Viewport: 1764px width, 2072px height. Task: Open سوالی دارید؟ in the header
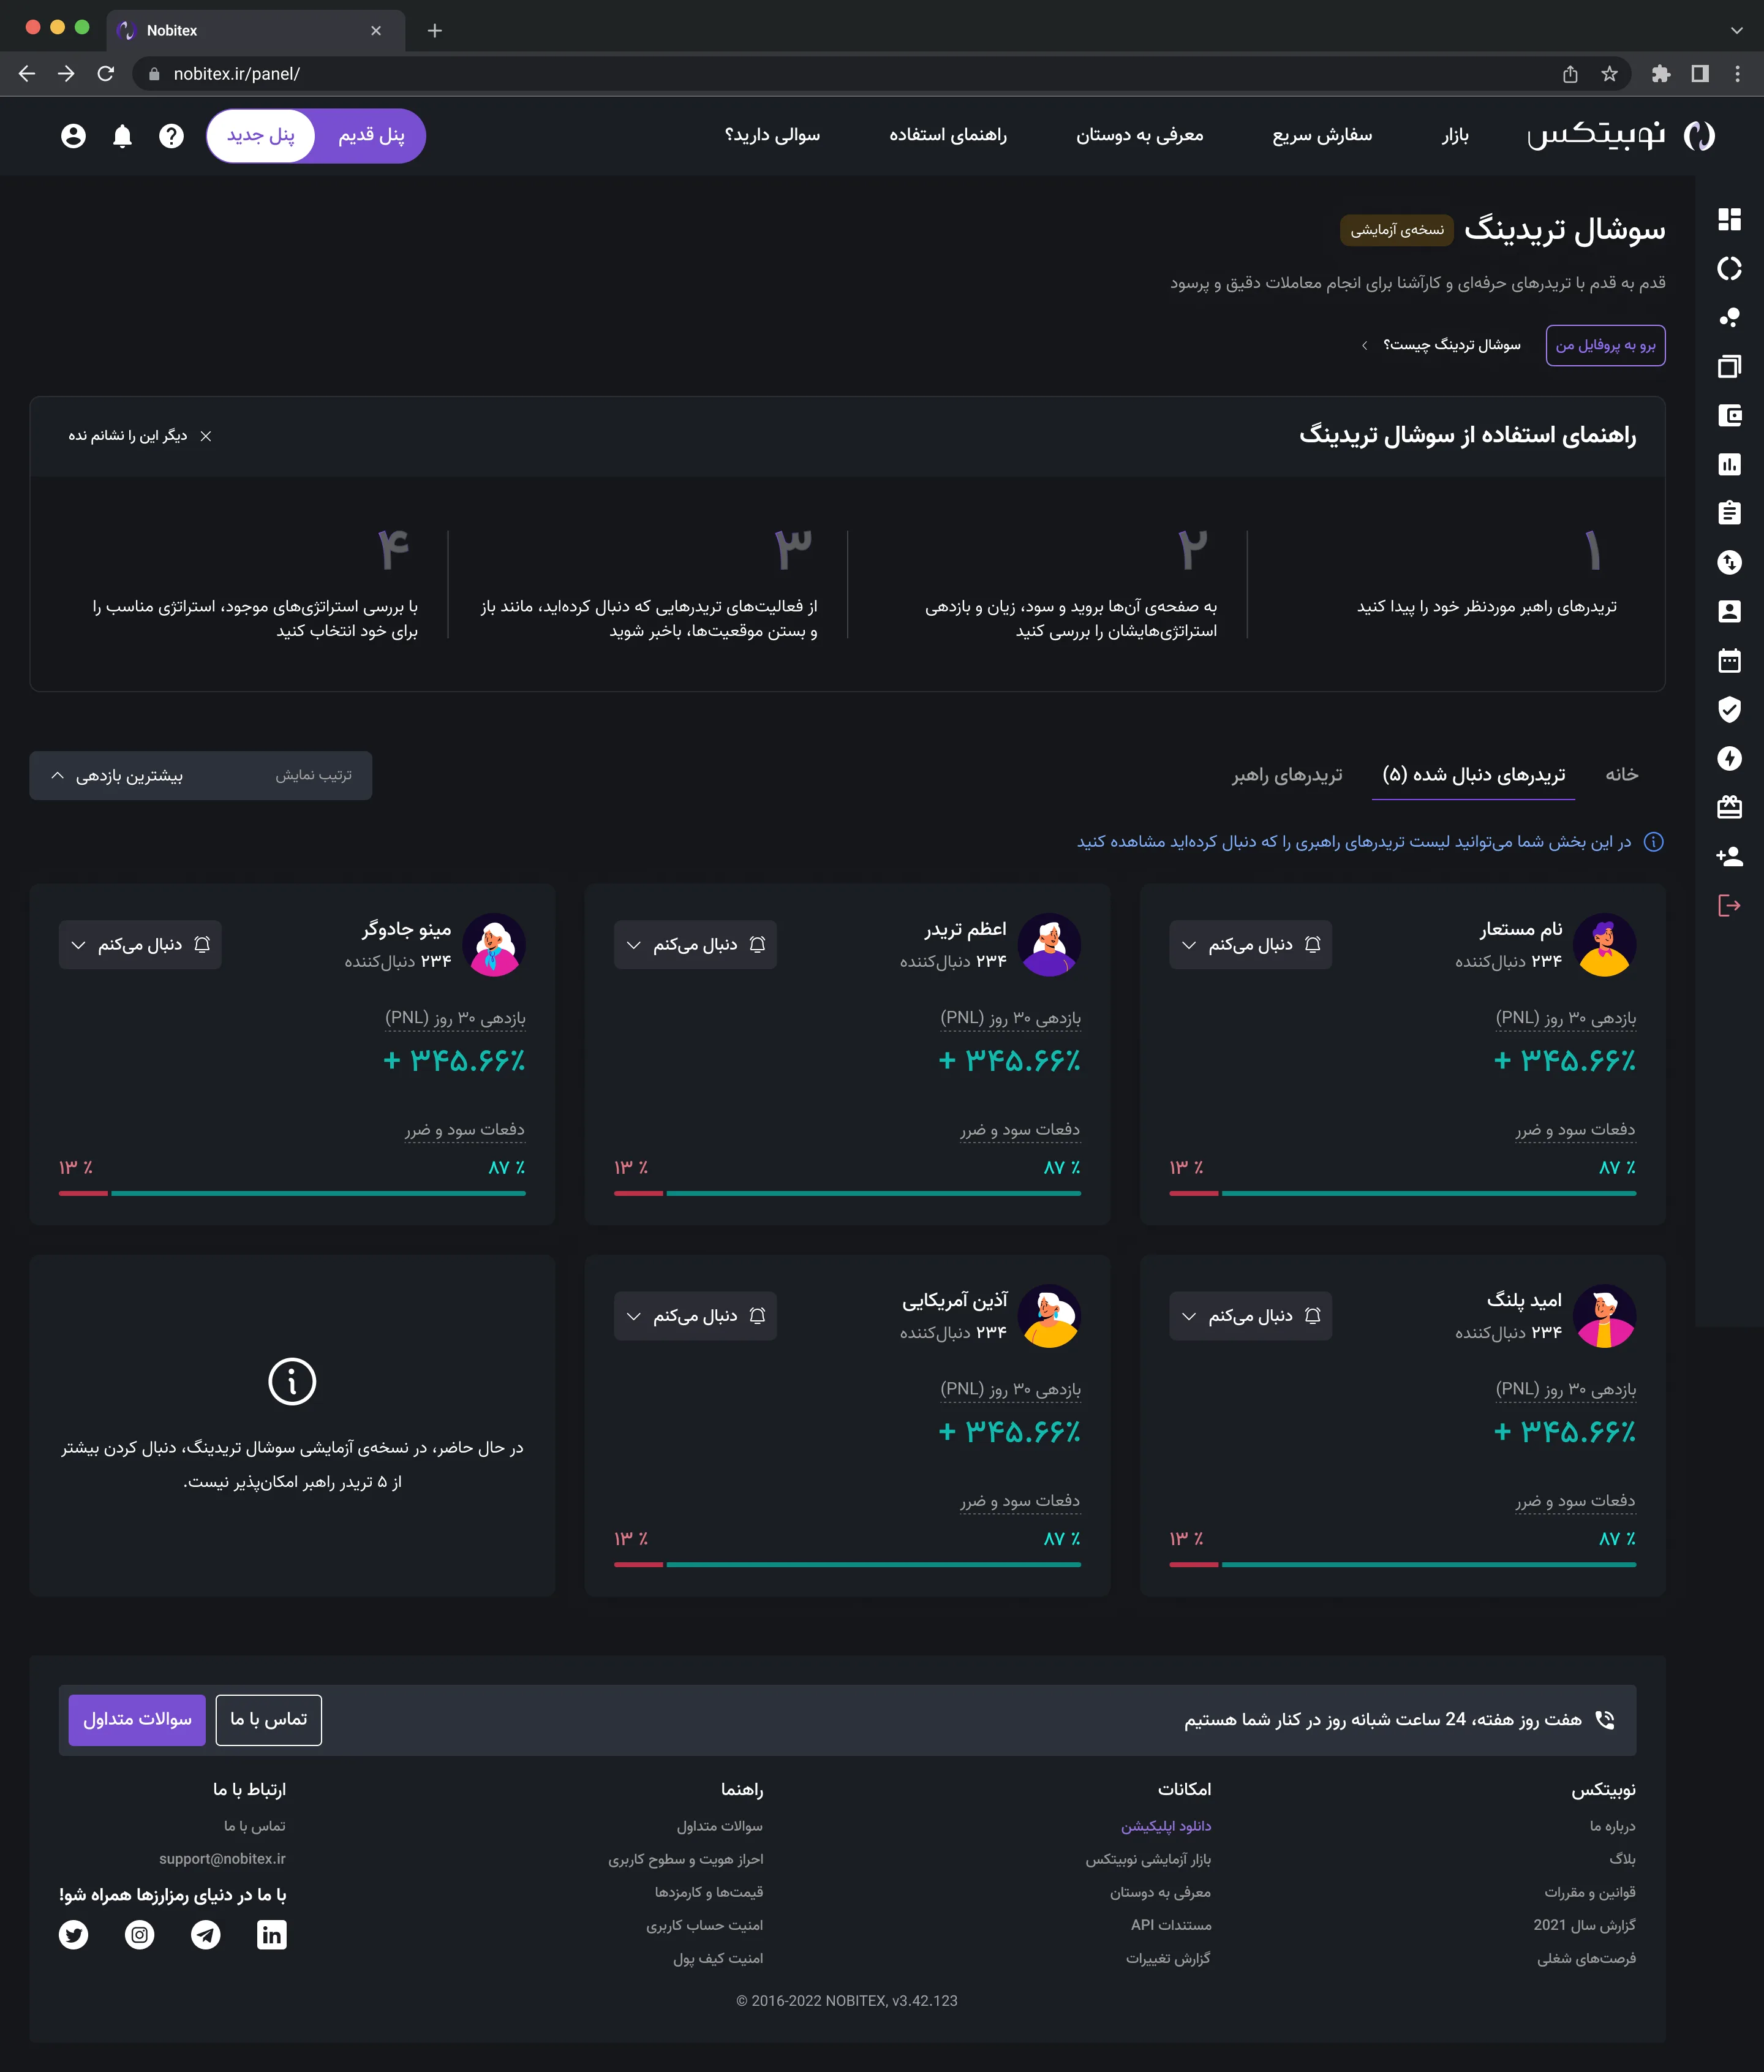pyautogui.click(x=772, y=135)
